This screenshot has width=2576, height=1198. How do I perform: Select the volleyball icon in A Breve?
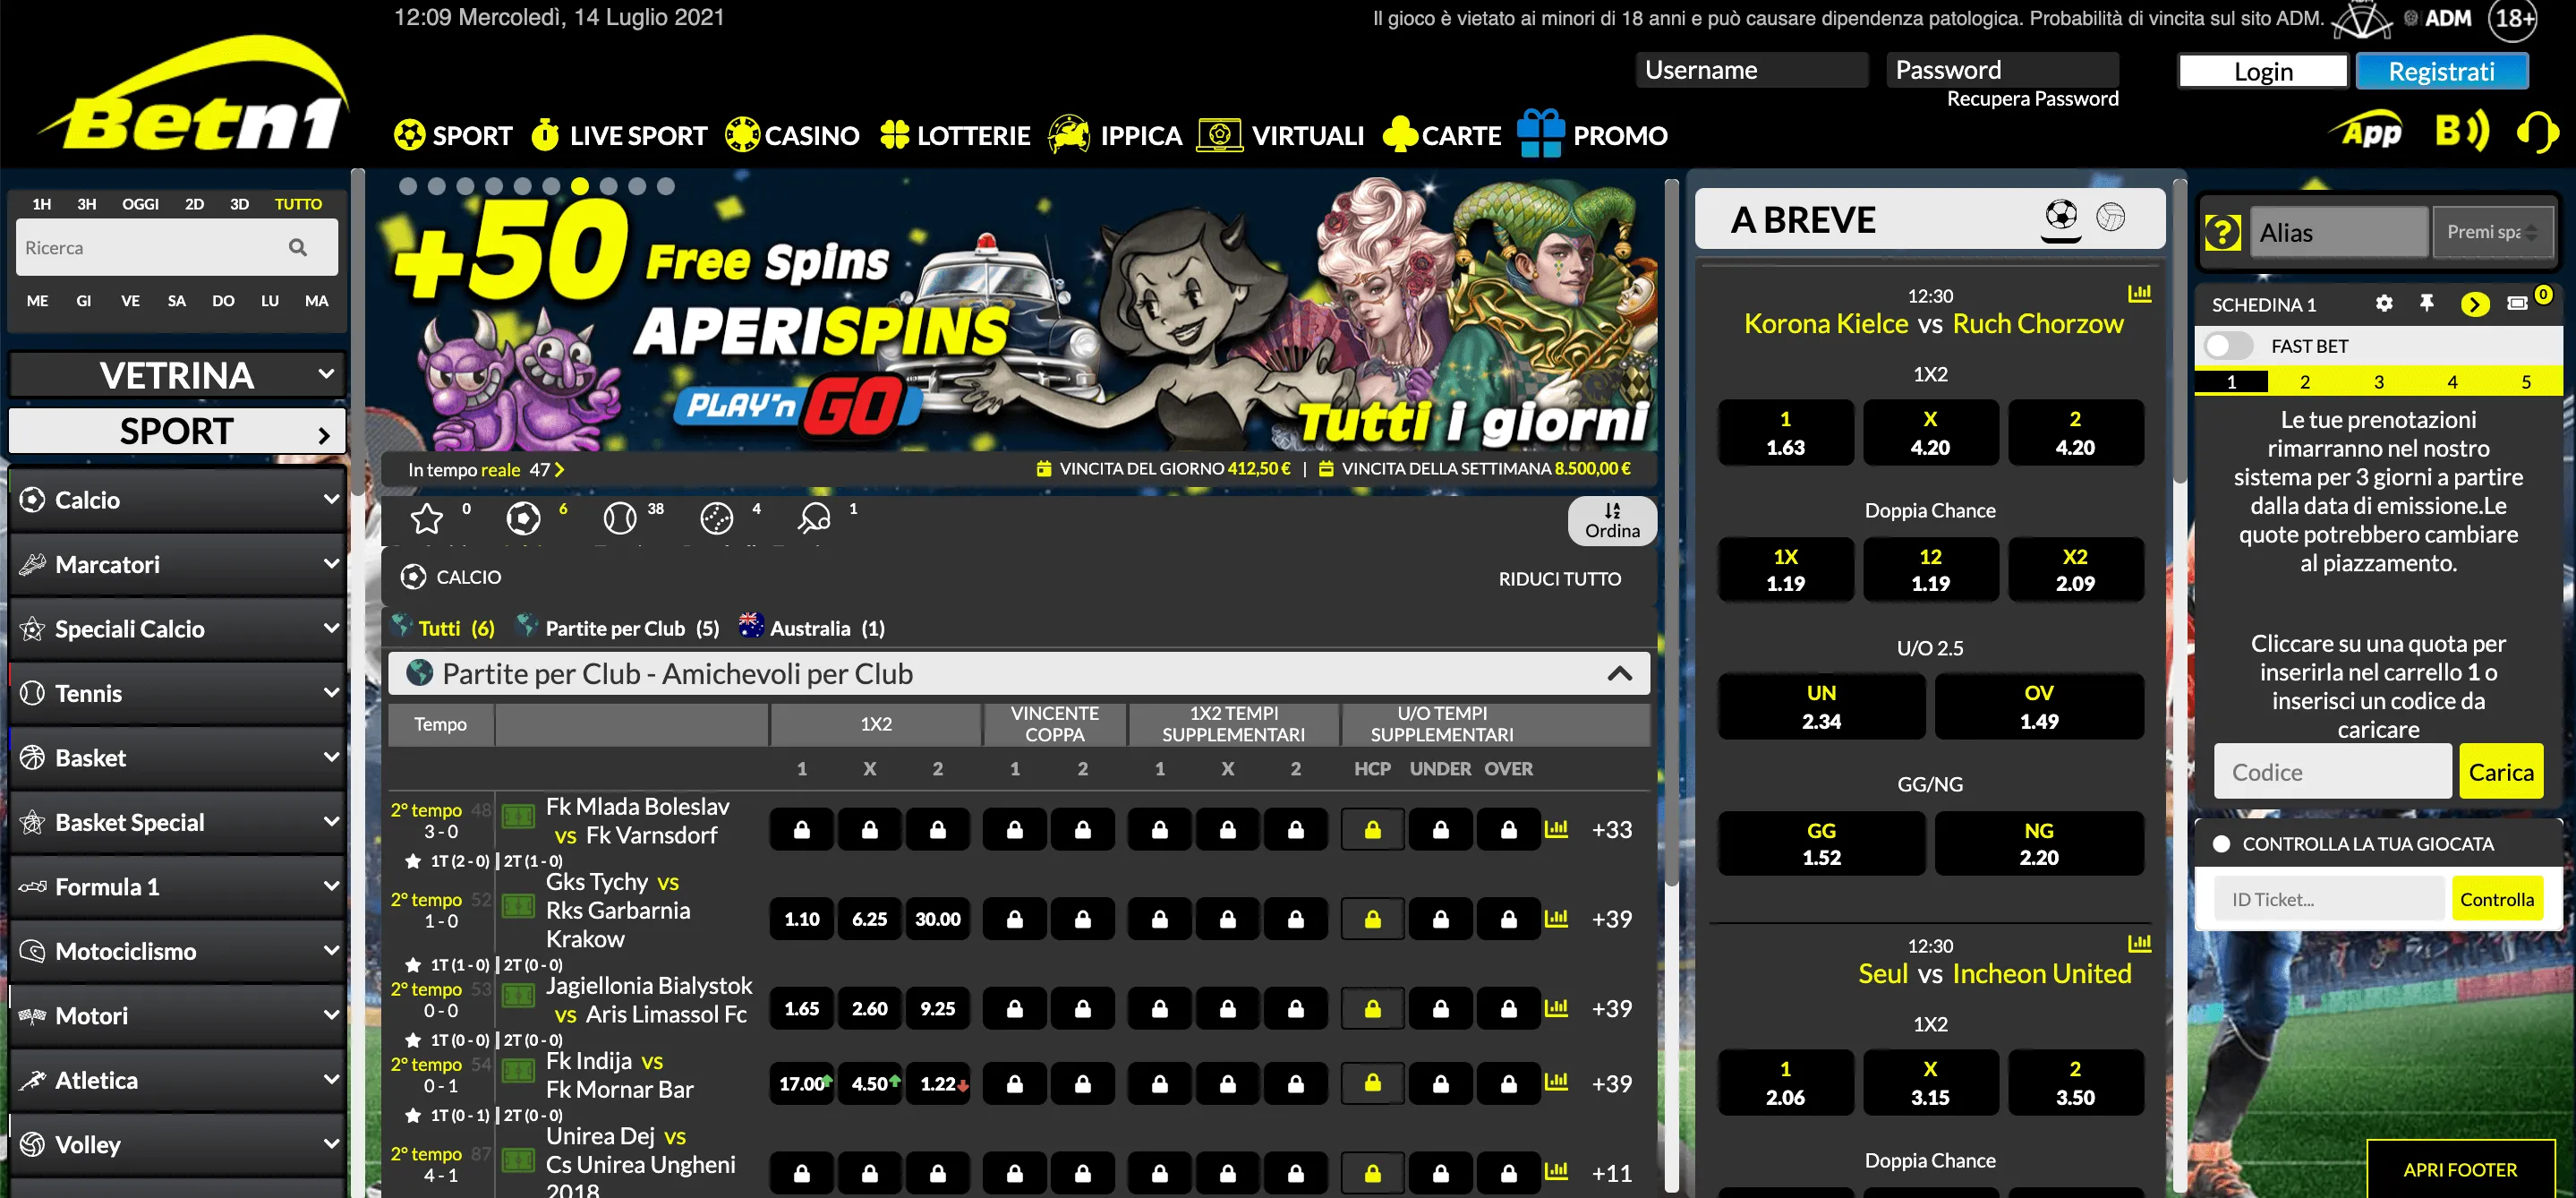[2110, 217]
